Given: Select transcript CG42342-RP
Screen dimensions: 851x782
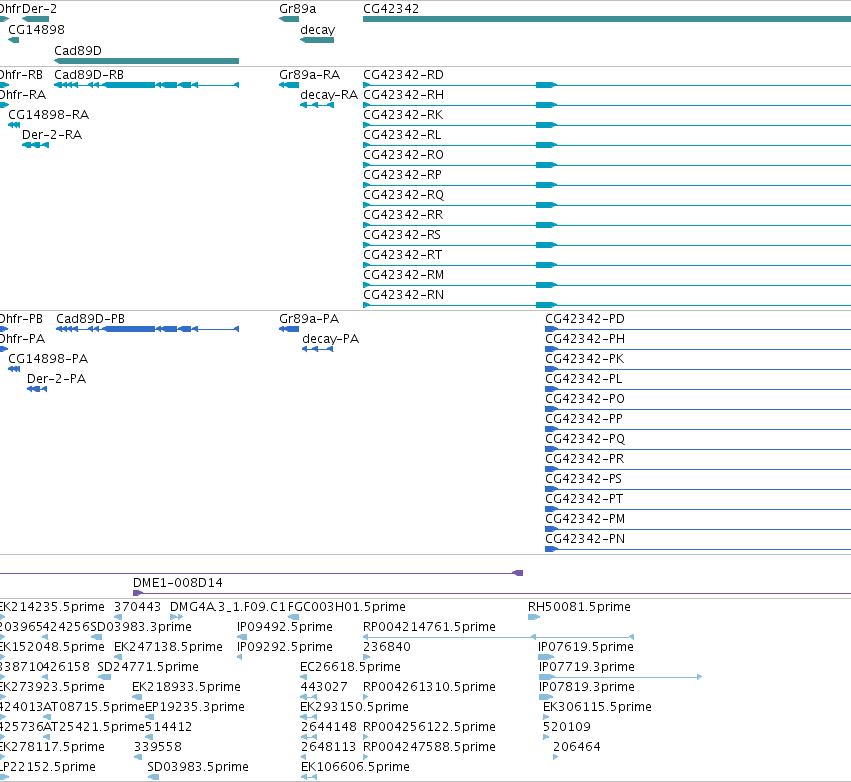Looking at the screenshot, I should [x=402, y=175].
